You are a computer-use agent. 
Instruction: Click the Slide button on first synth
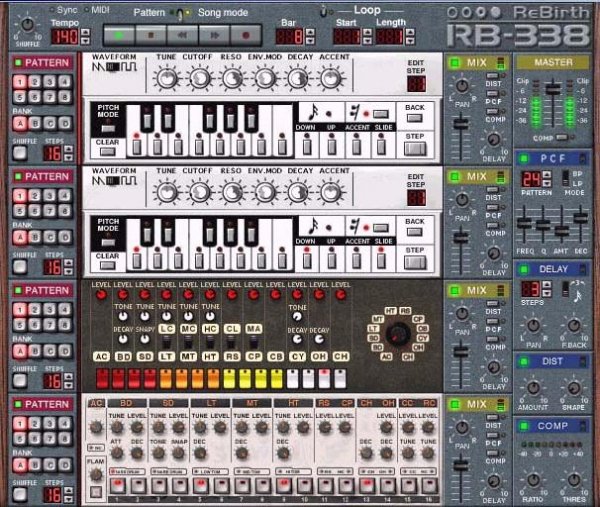tap(381, 146)
